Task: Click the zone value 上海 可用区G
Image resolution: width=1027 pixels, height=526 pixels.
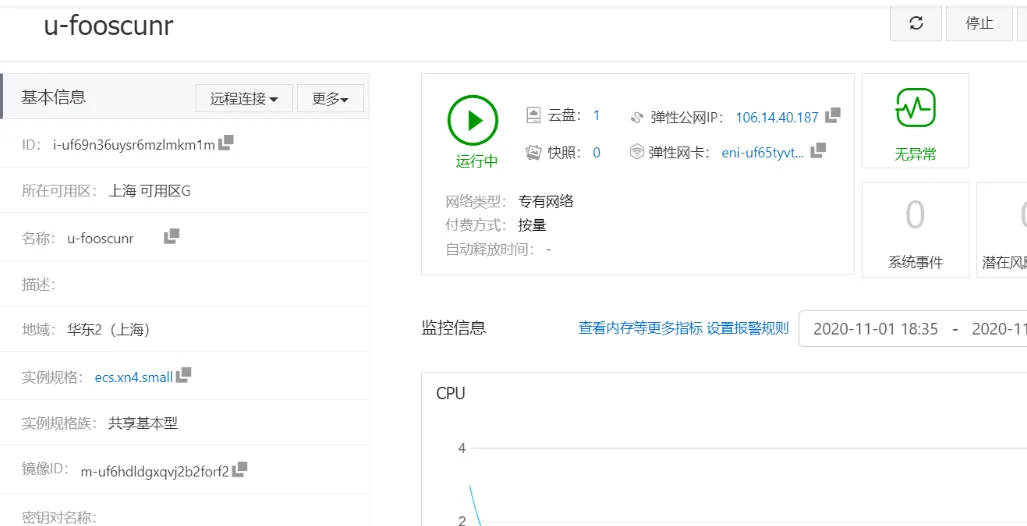Action: tap(150, 191)
